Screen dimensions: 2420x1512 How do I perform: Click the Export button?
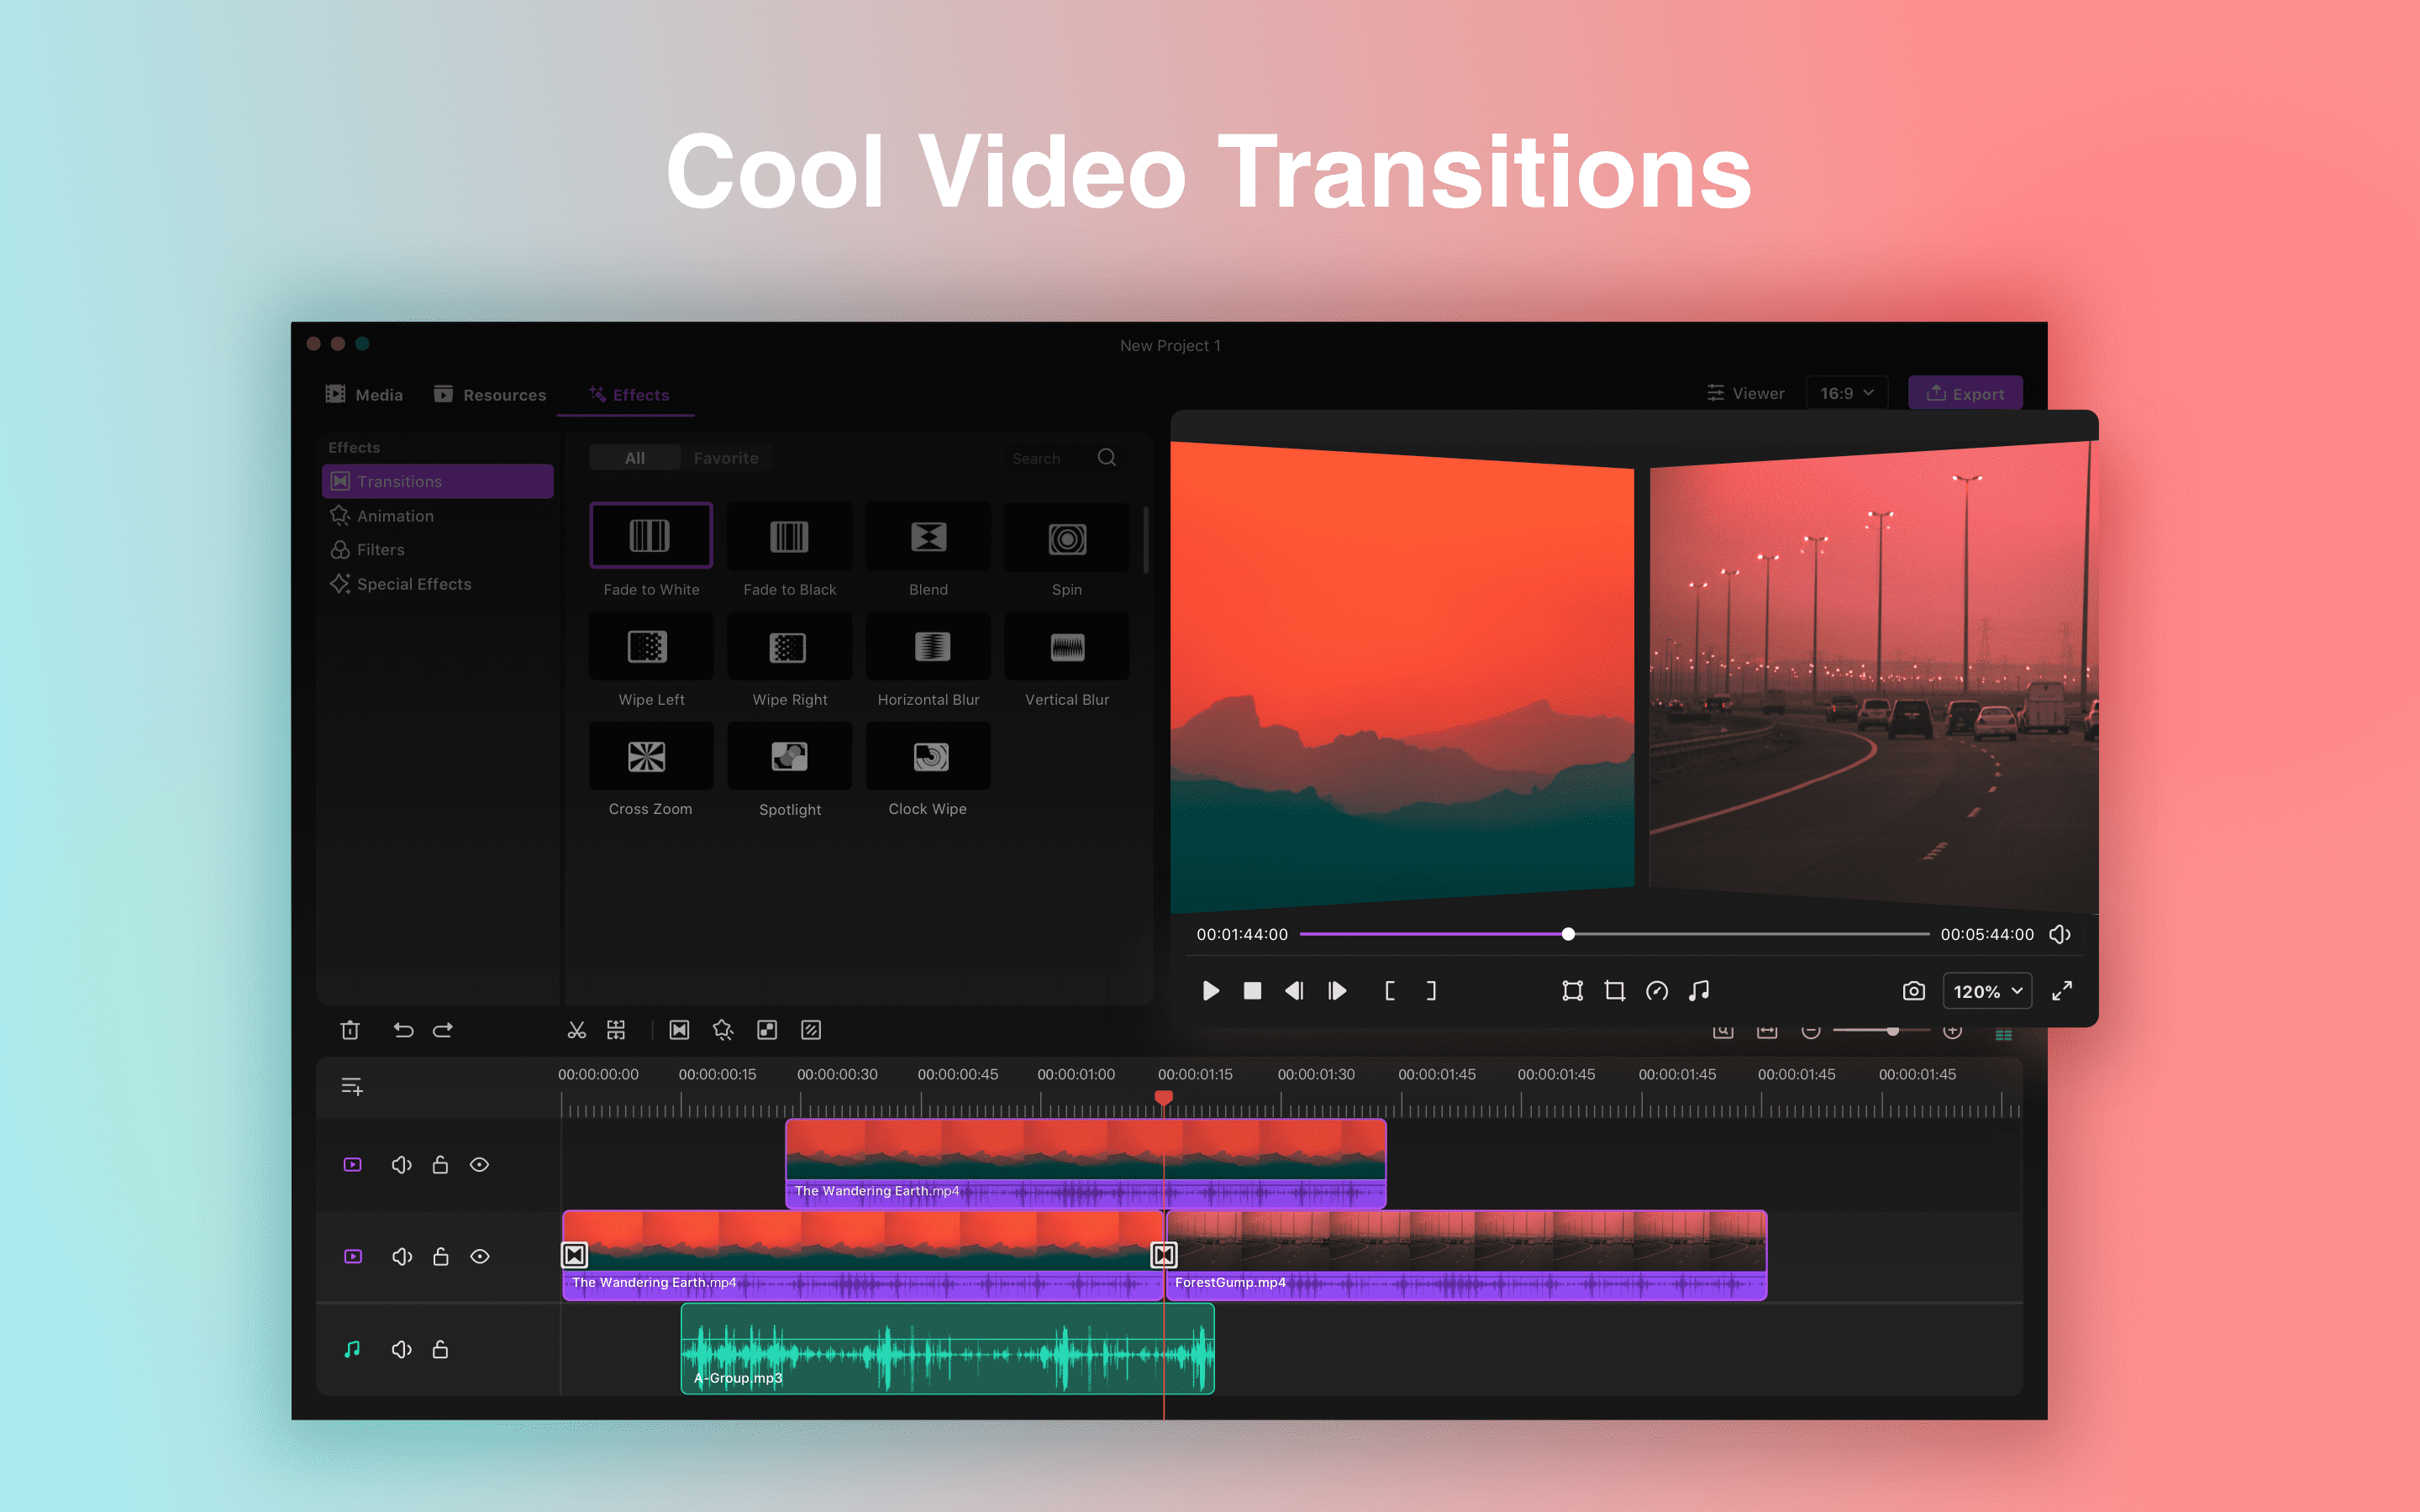[1965, 393]
